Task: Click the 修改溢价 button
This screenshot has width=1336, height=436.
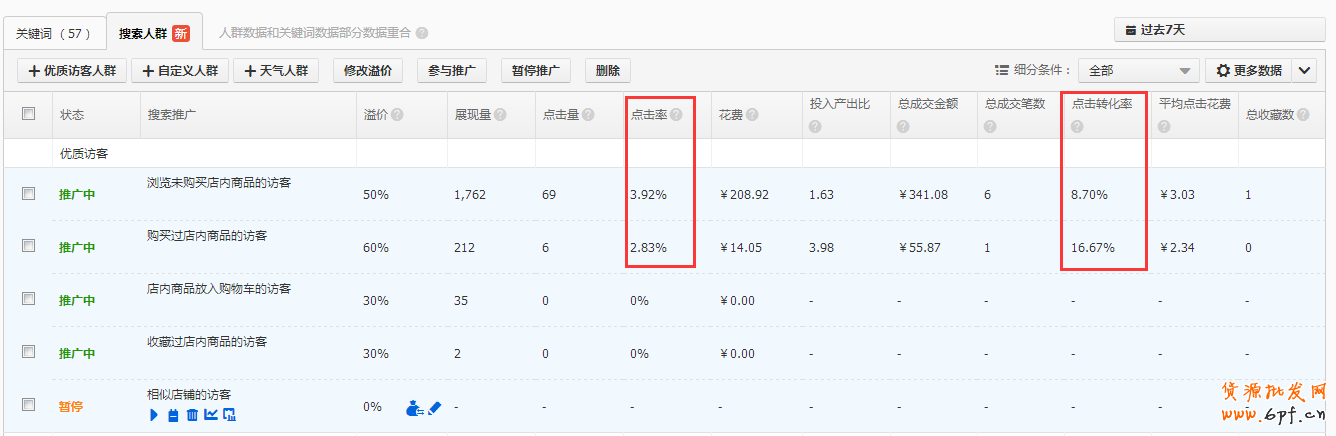Action: 368,71
